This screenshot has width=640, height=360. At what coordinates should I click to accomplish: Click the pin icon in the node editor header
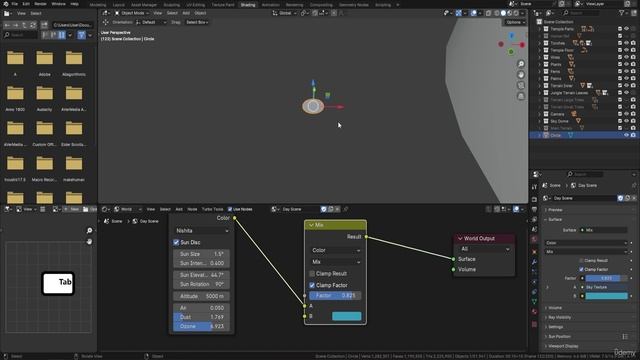coord(346,209)
